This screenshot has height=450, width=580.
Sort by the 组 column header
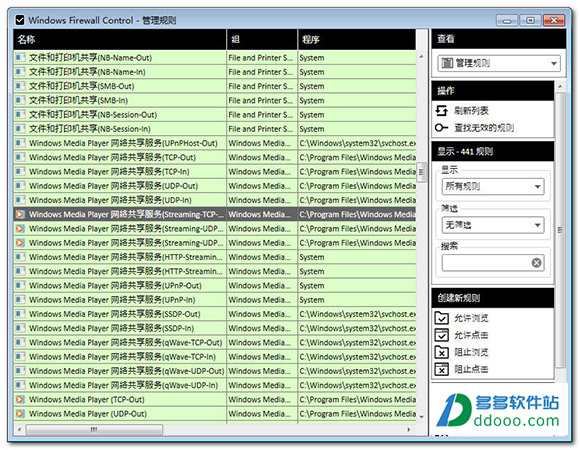pos(262,39)
